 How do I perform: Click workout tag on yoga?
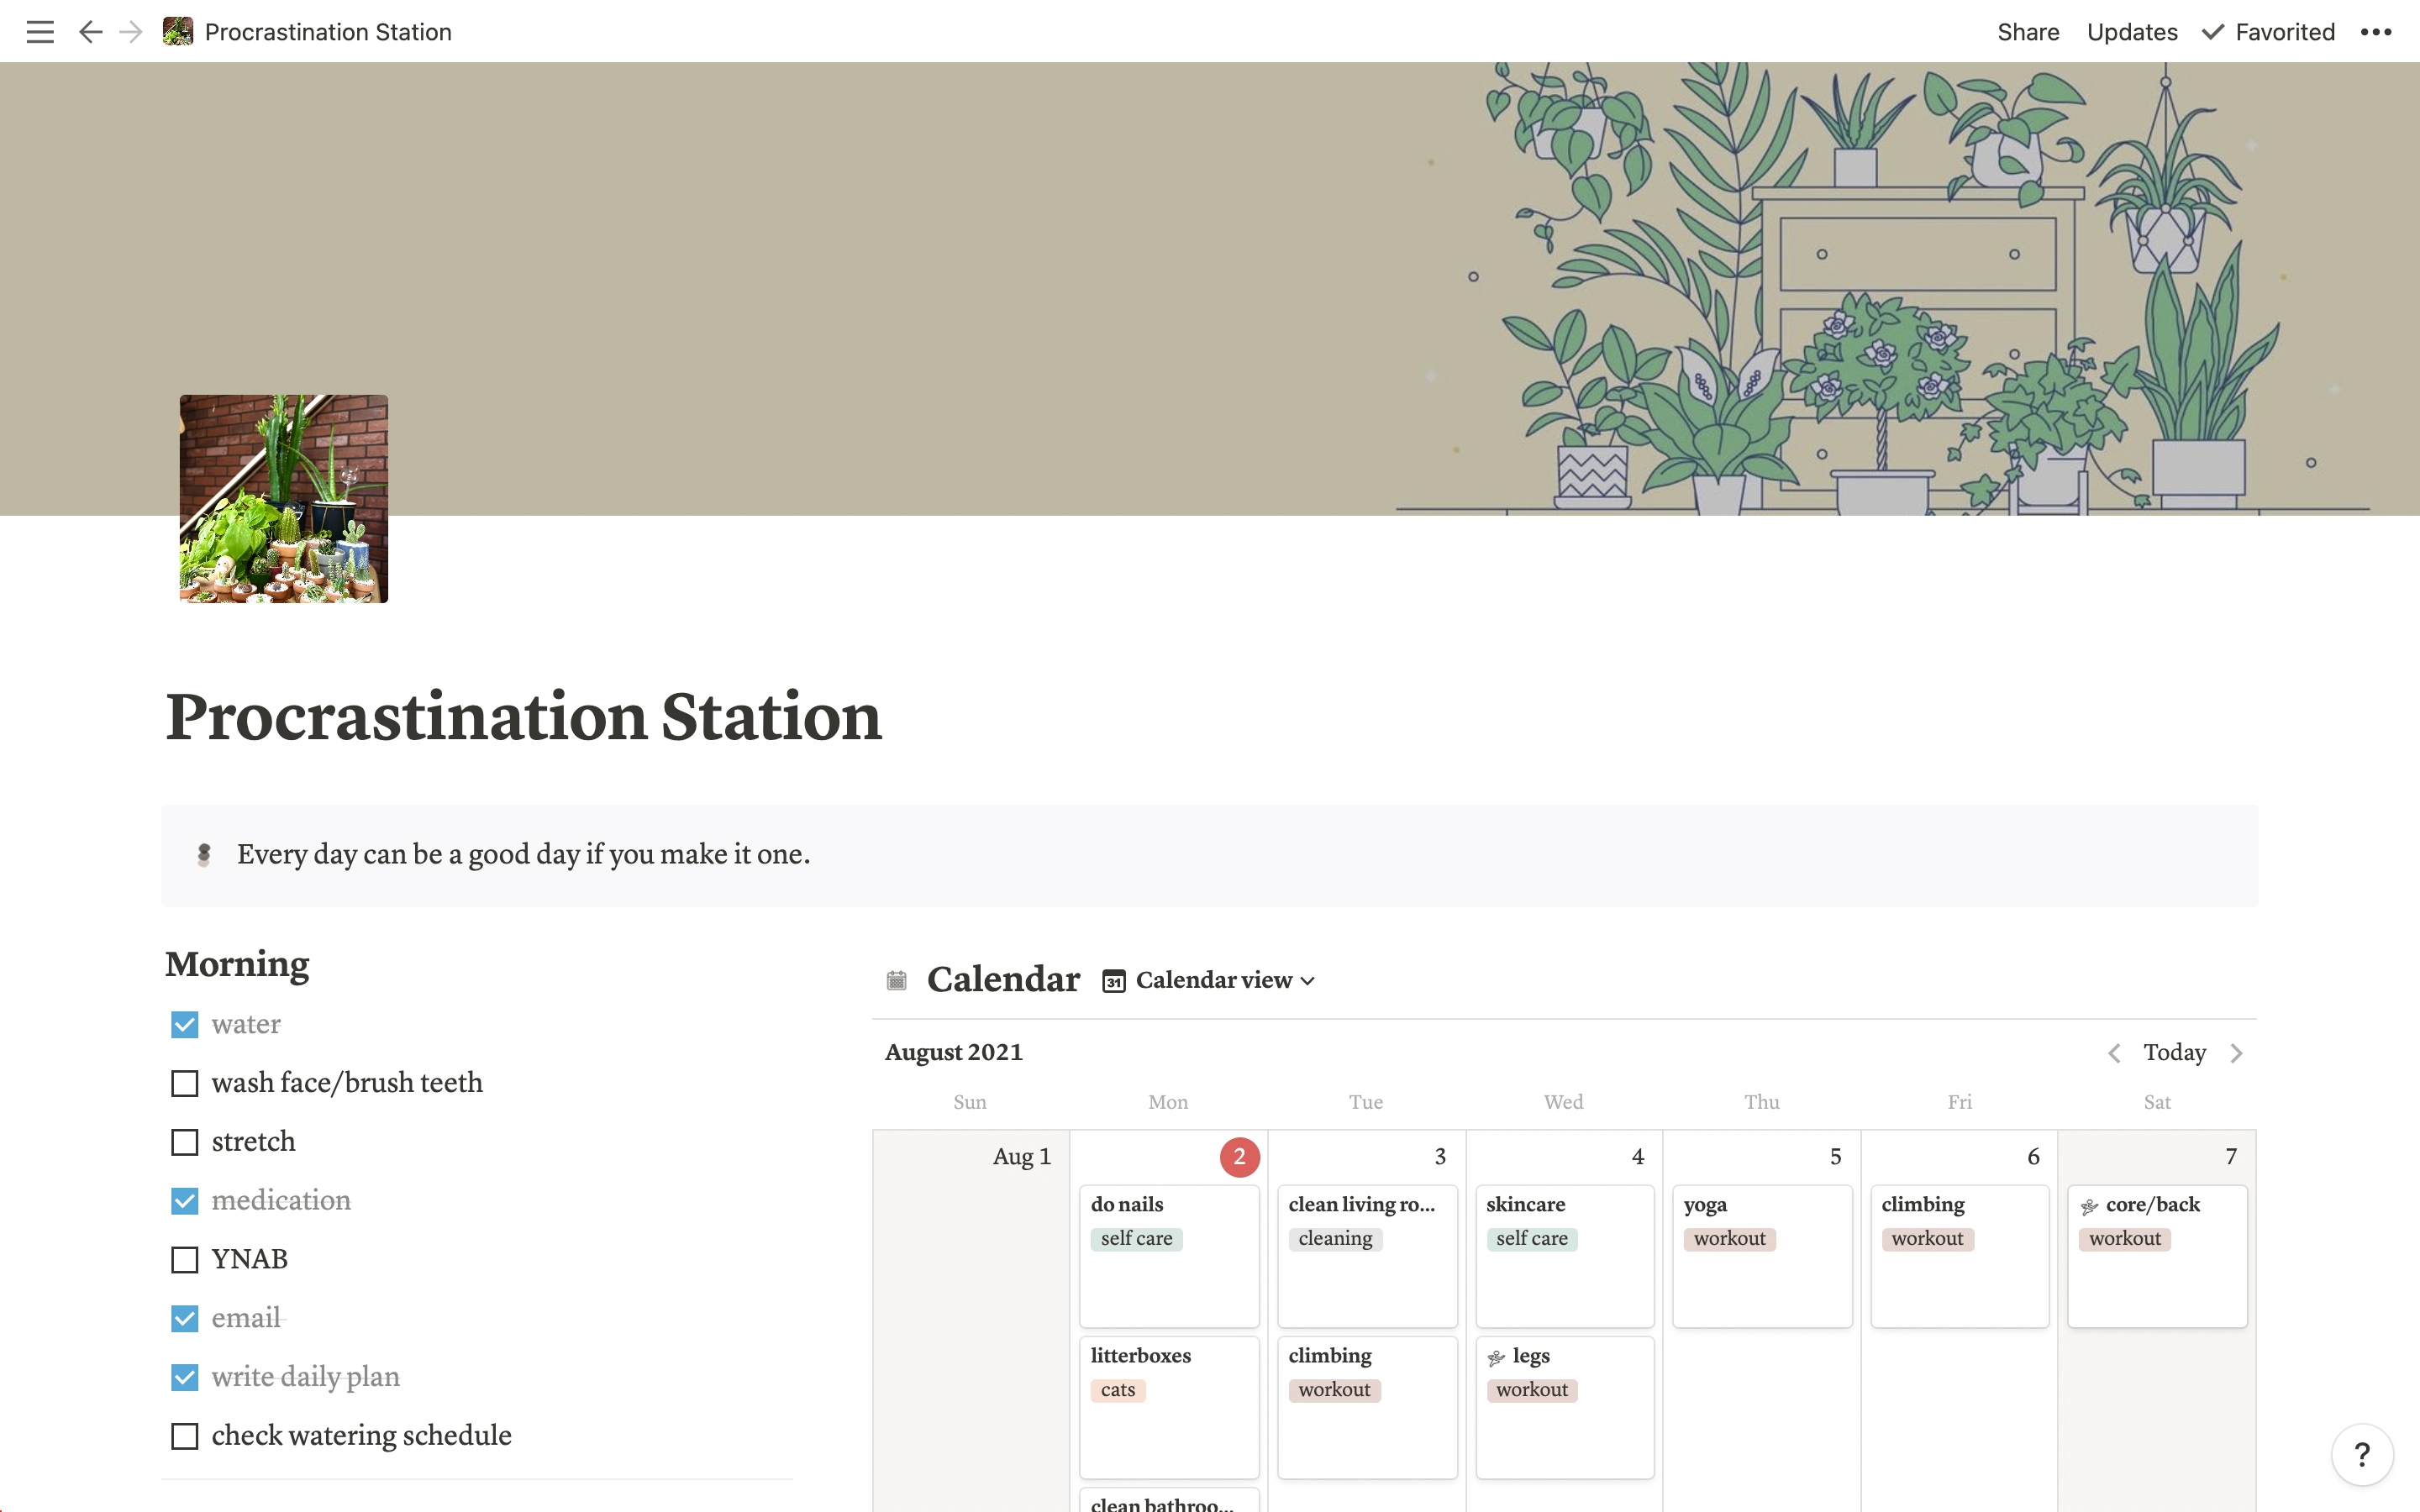click(x=1729, y=1239)
